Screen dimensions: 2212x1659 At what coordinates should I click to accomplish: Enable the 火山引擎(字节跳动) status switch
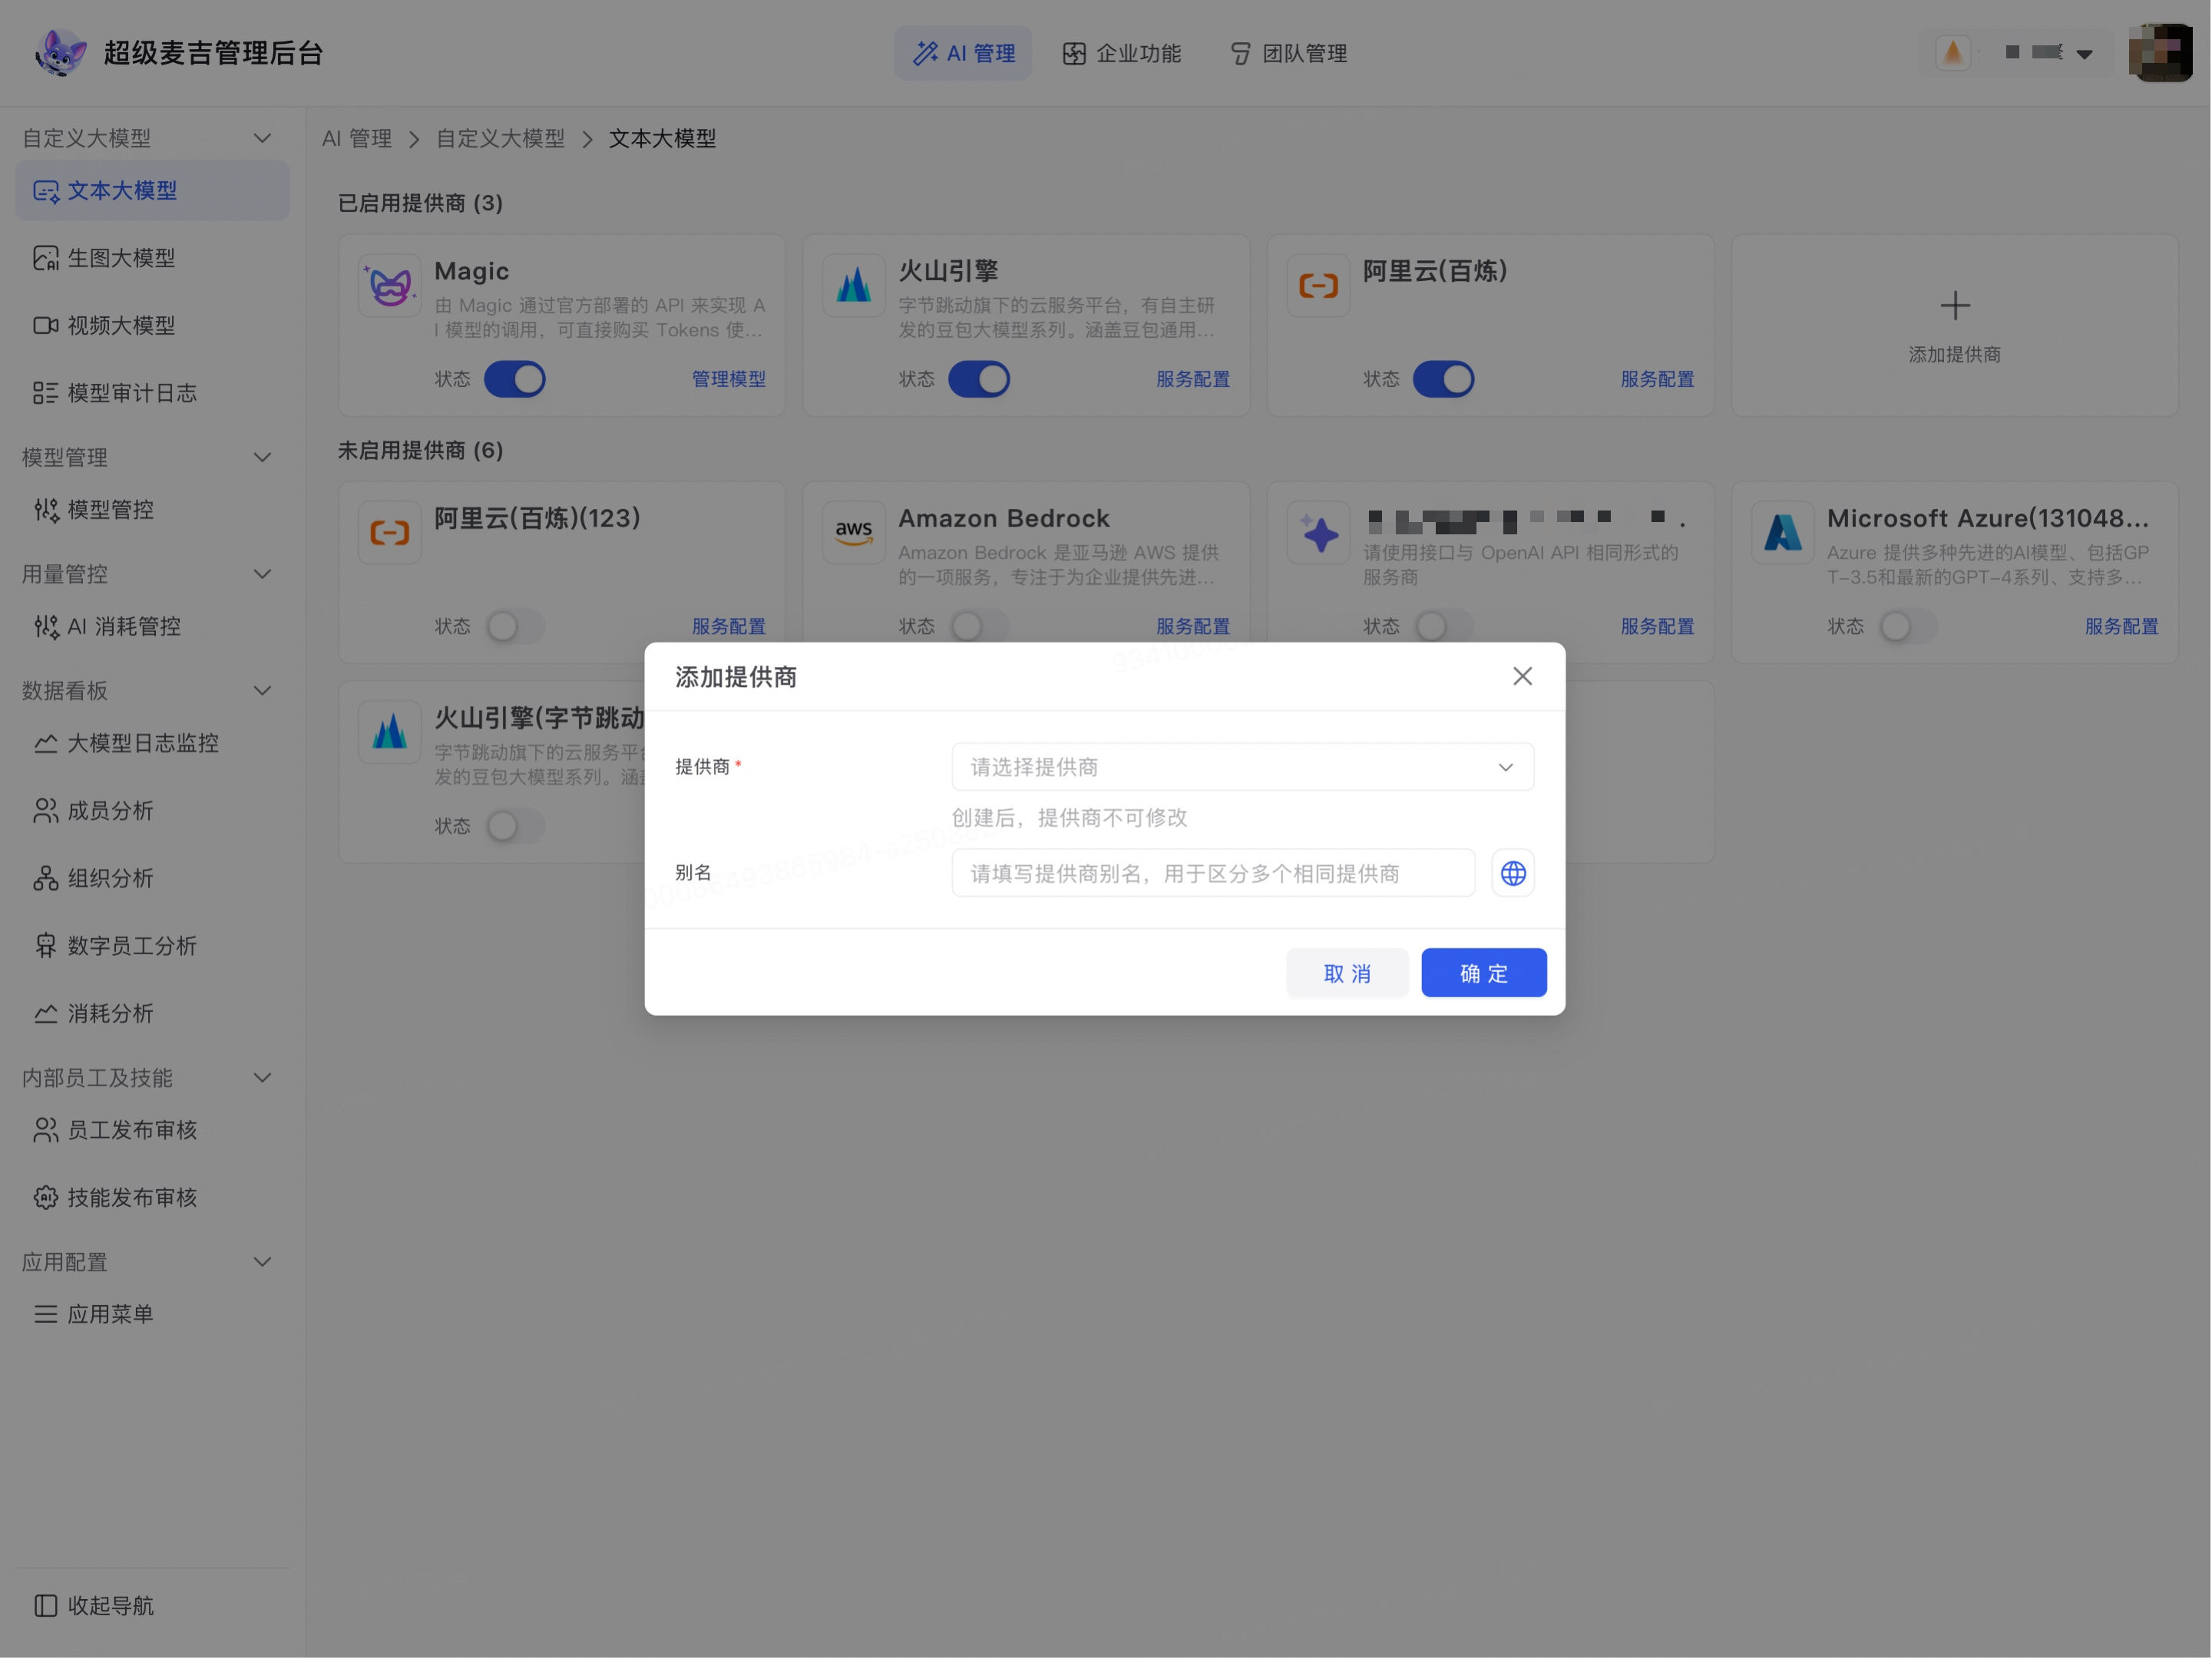(x=515, y=827)
